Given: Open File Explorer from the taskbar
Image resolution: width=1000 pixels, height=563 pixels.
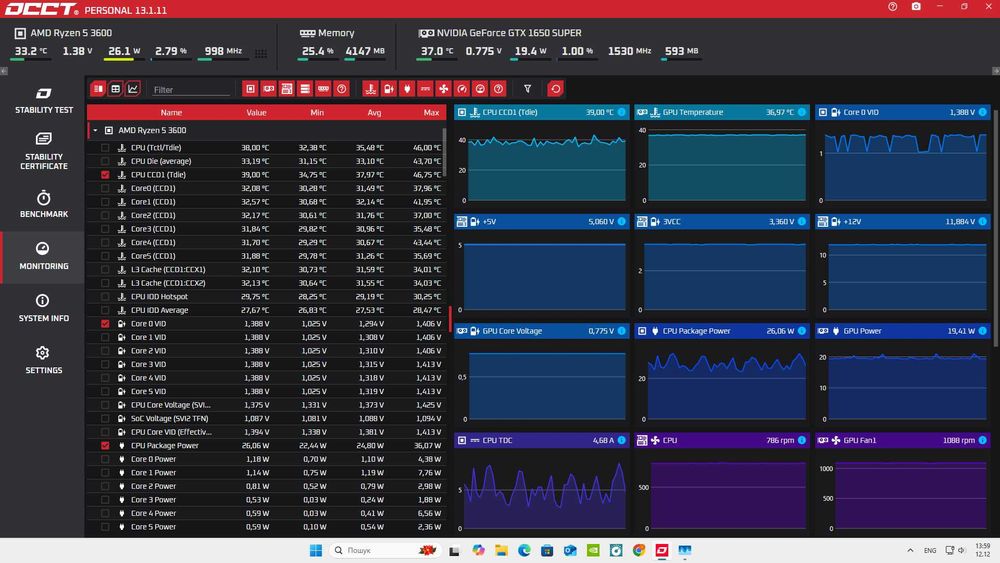Looking at the screenshot, I should pos(501,550).
